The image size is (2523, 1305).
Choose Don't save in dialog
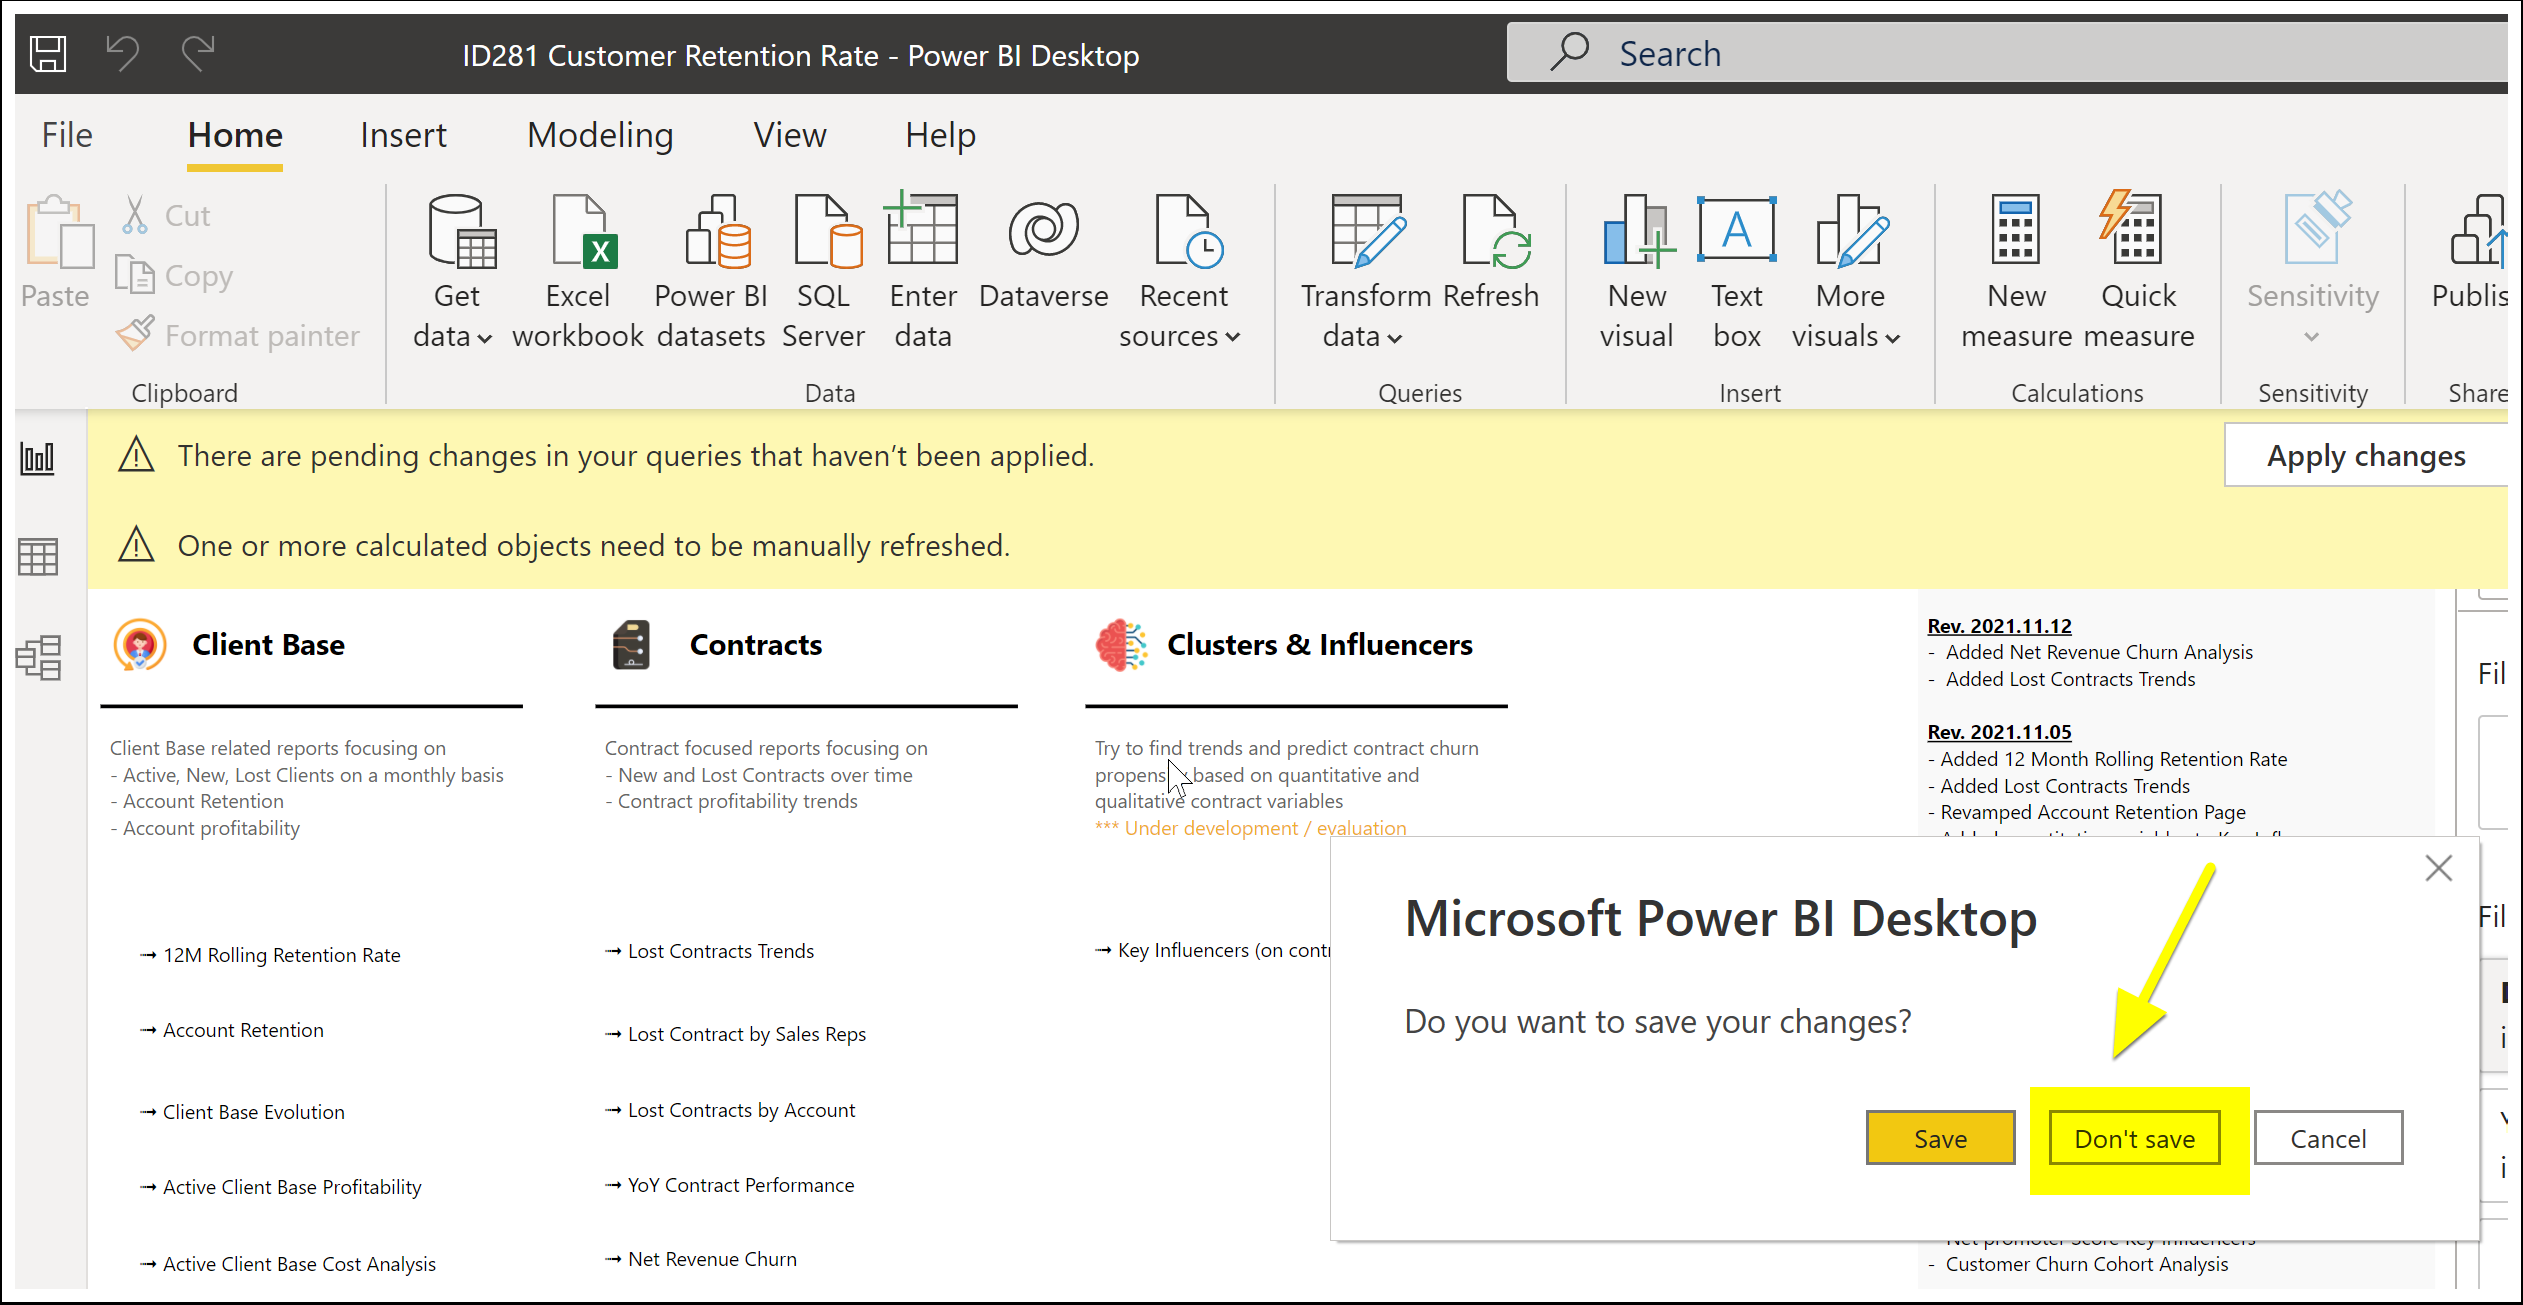[2135, 1138]
